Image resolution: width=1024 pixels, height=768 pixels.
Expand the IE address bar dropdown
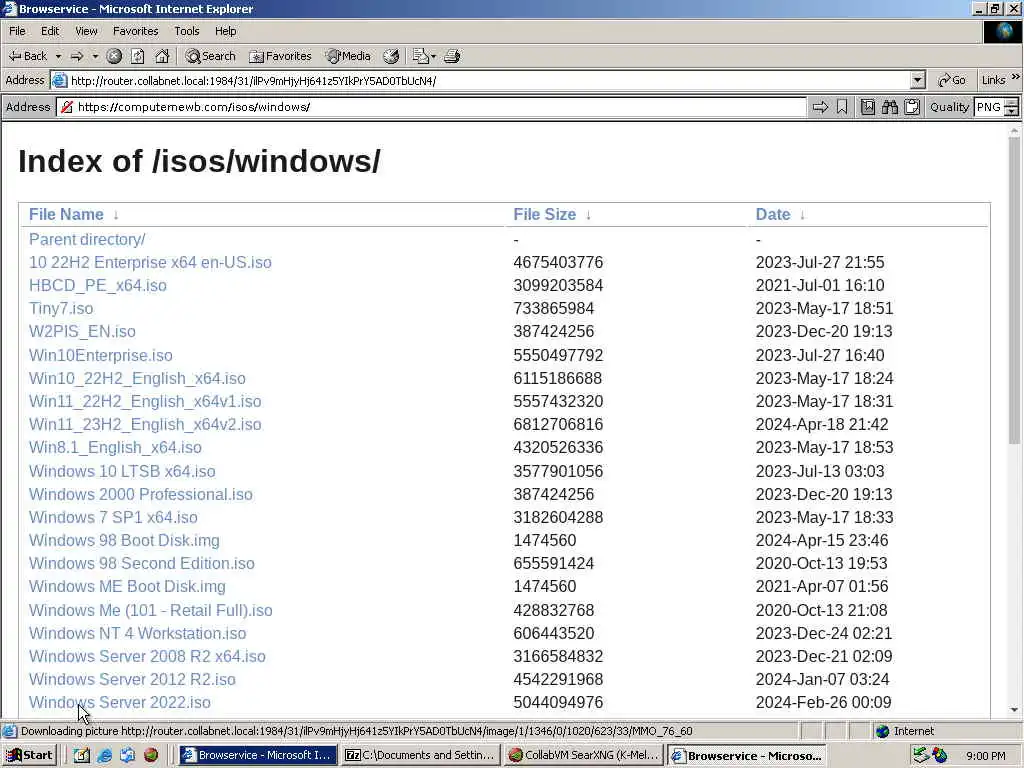pyautogui.click(x=918, y=80)
